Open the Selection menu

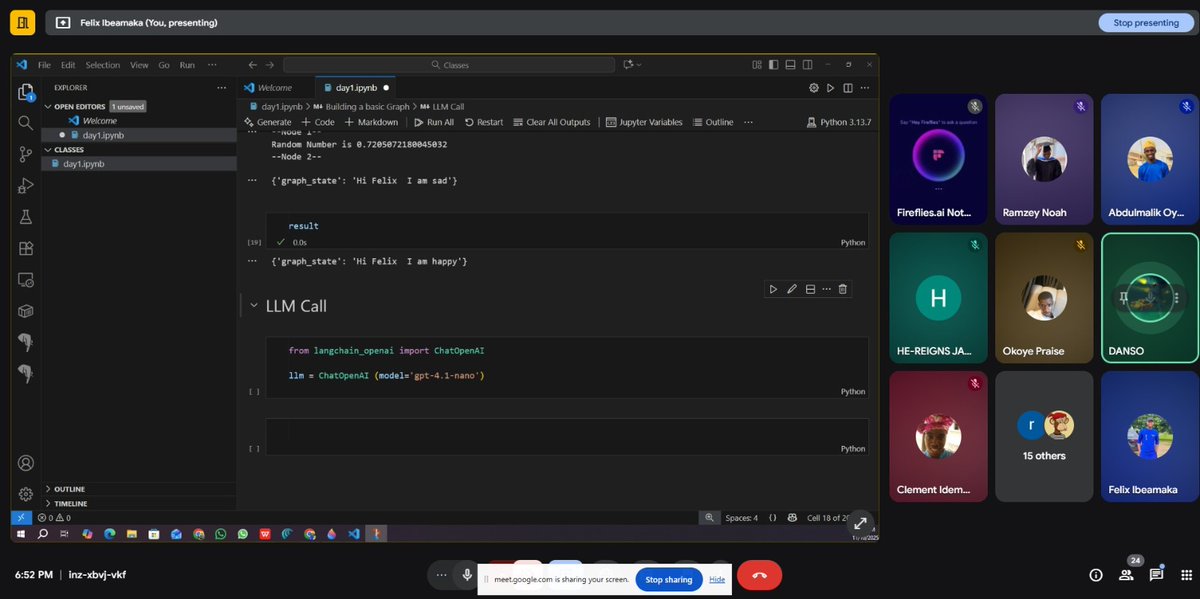(102, 65)
